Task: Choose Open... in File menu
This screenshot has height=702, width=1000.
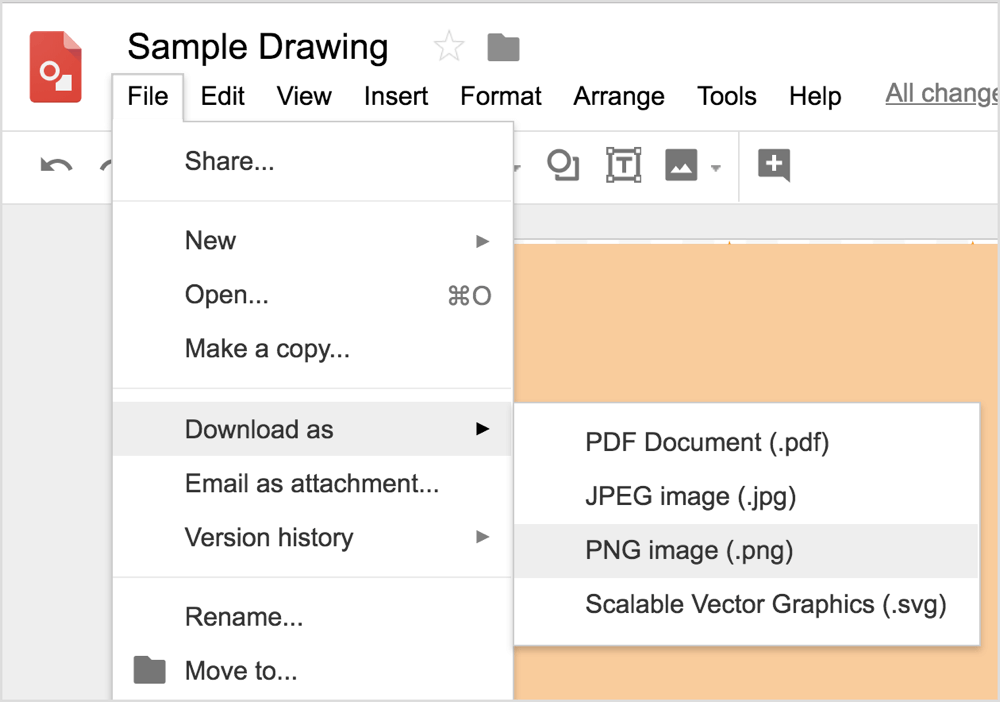Action: (312, 295)
